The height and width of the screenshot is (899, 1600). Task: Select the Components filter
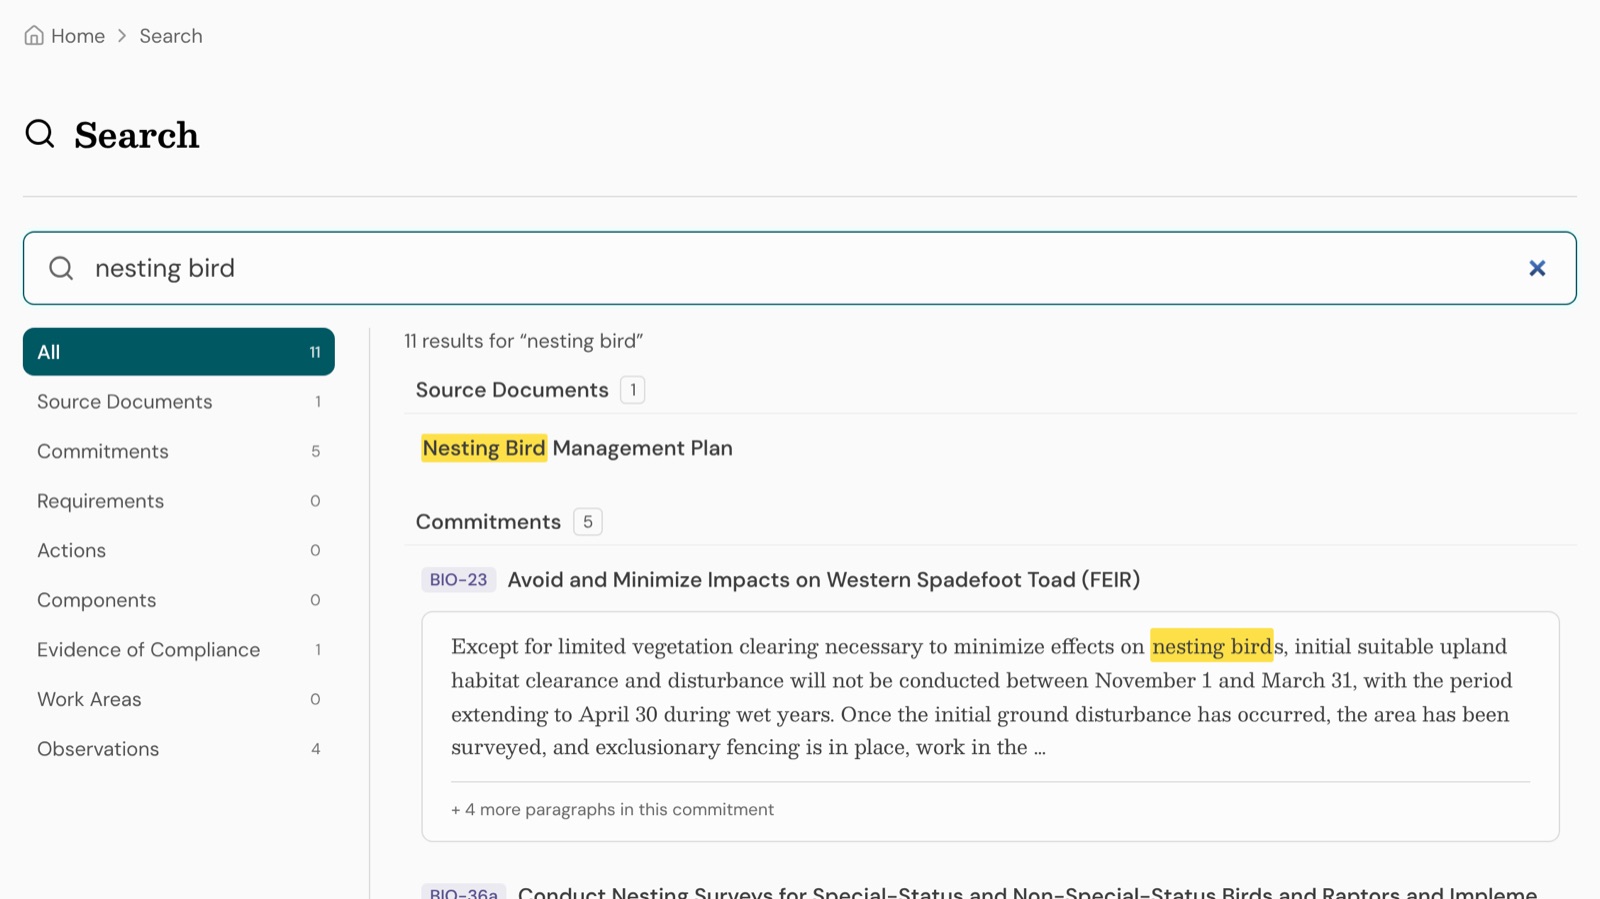point(179,600)
